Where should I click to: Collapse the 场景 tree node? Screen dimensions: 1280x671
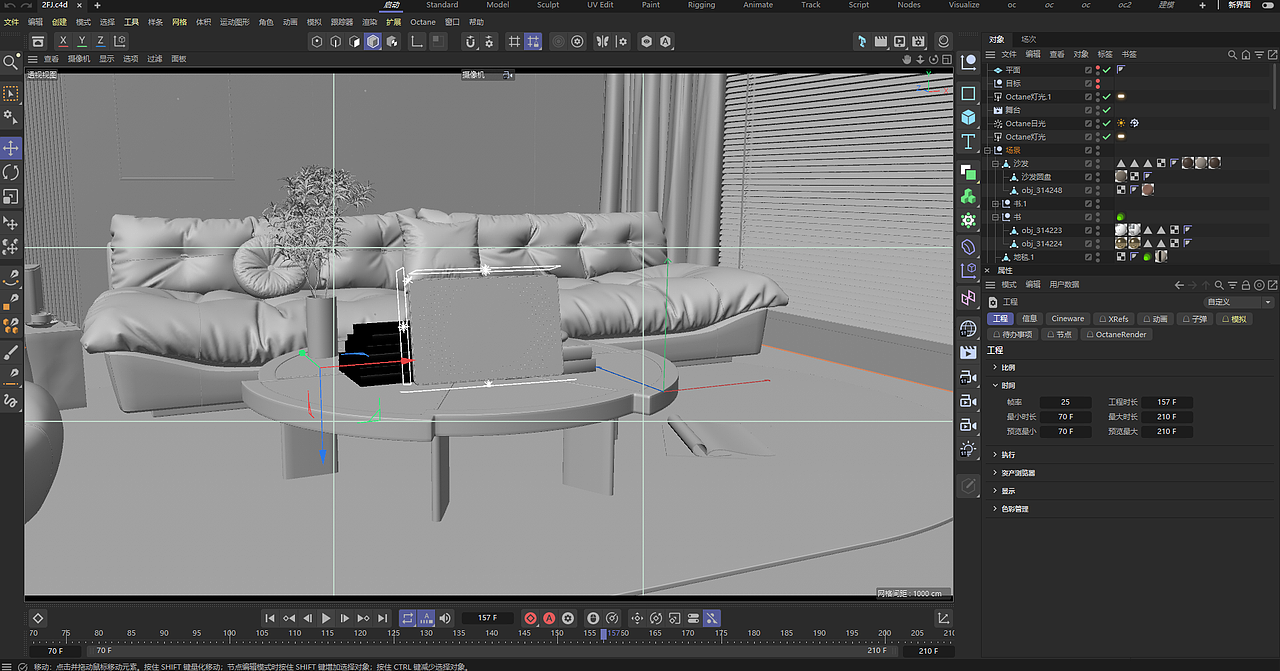pyautogui.click(x=988, y=150)
